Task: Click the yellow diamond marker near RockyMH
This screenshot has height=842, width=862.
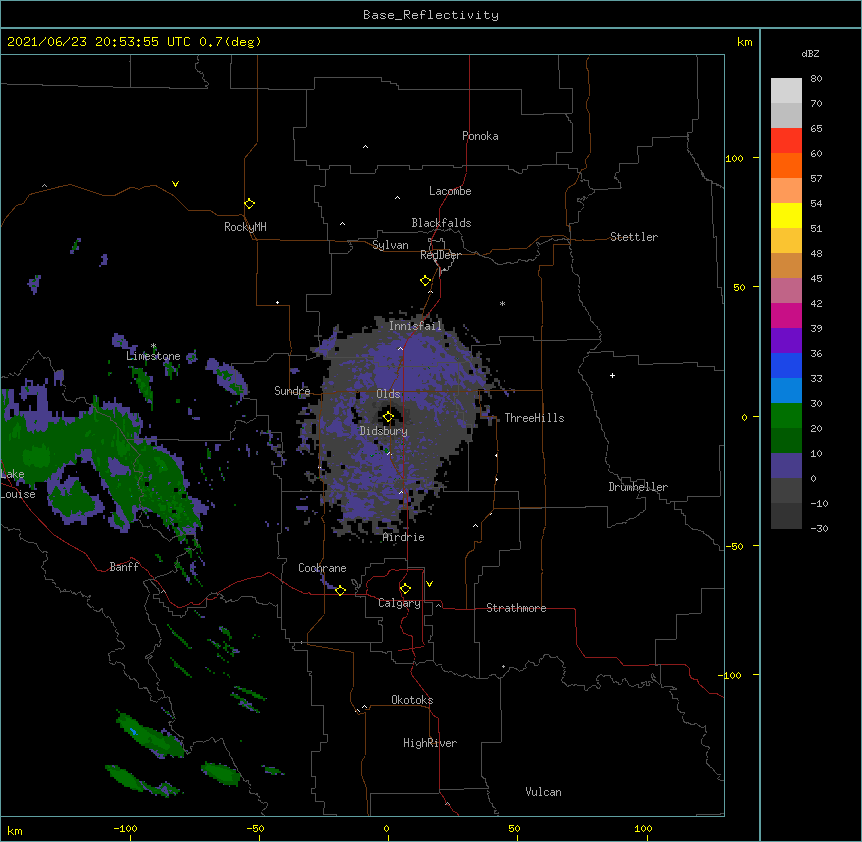Action: [x=249, y=204]
